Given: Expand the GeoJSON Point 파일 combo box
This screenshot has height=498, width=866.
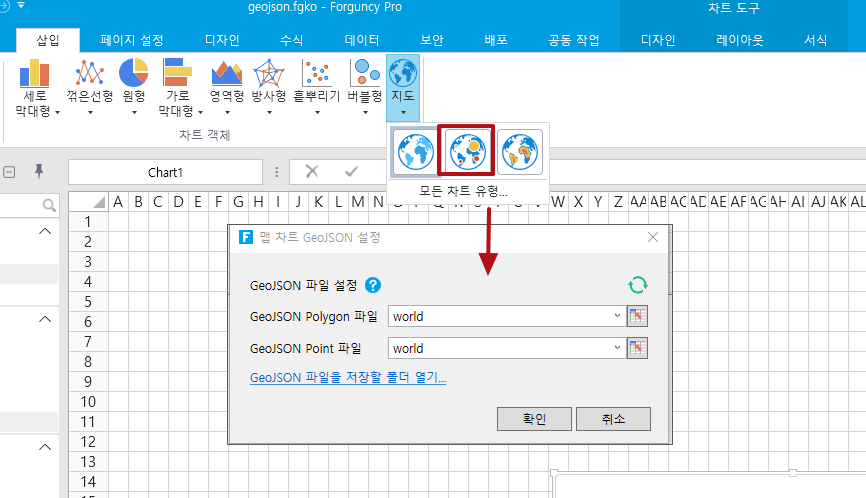Looking at the screenshot, I should (616, 349).
